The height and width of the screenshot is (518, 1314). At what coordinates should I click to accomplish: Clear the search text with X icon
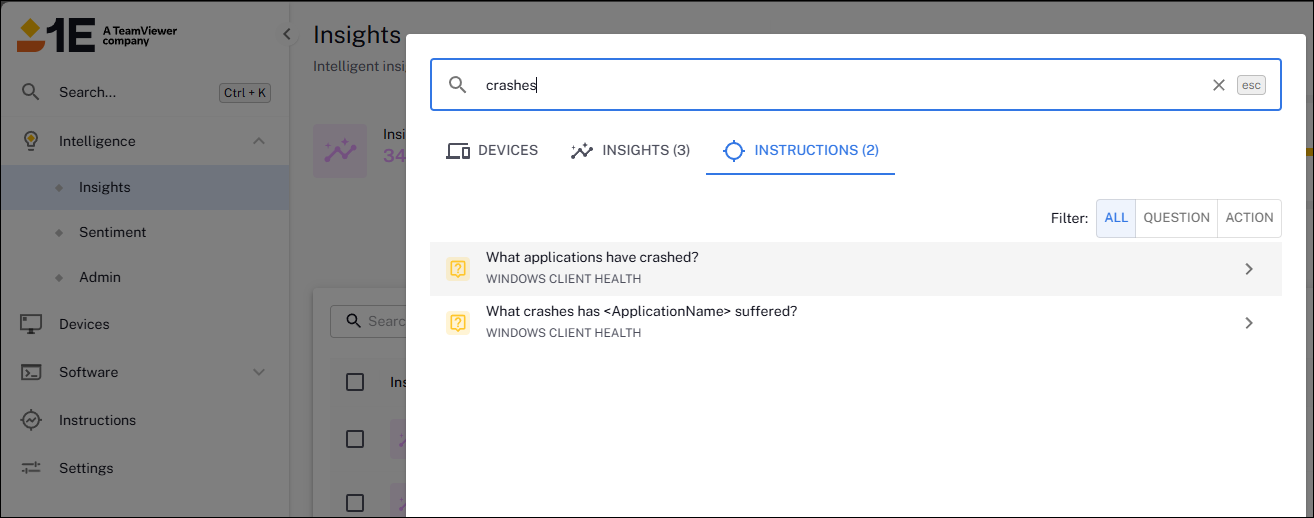point(1218,85)
